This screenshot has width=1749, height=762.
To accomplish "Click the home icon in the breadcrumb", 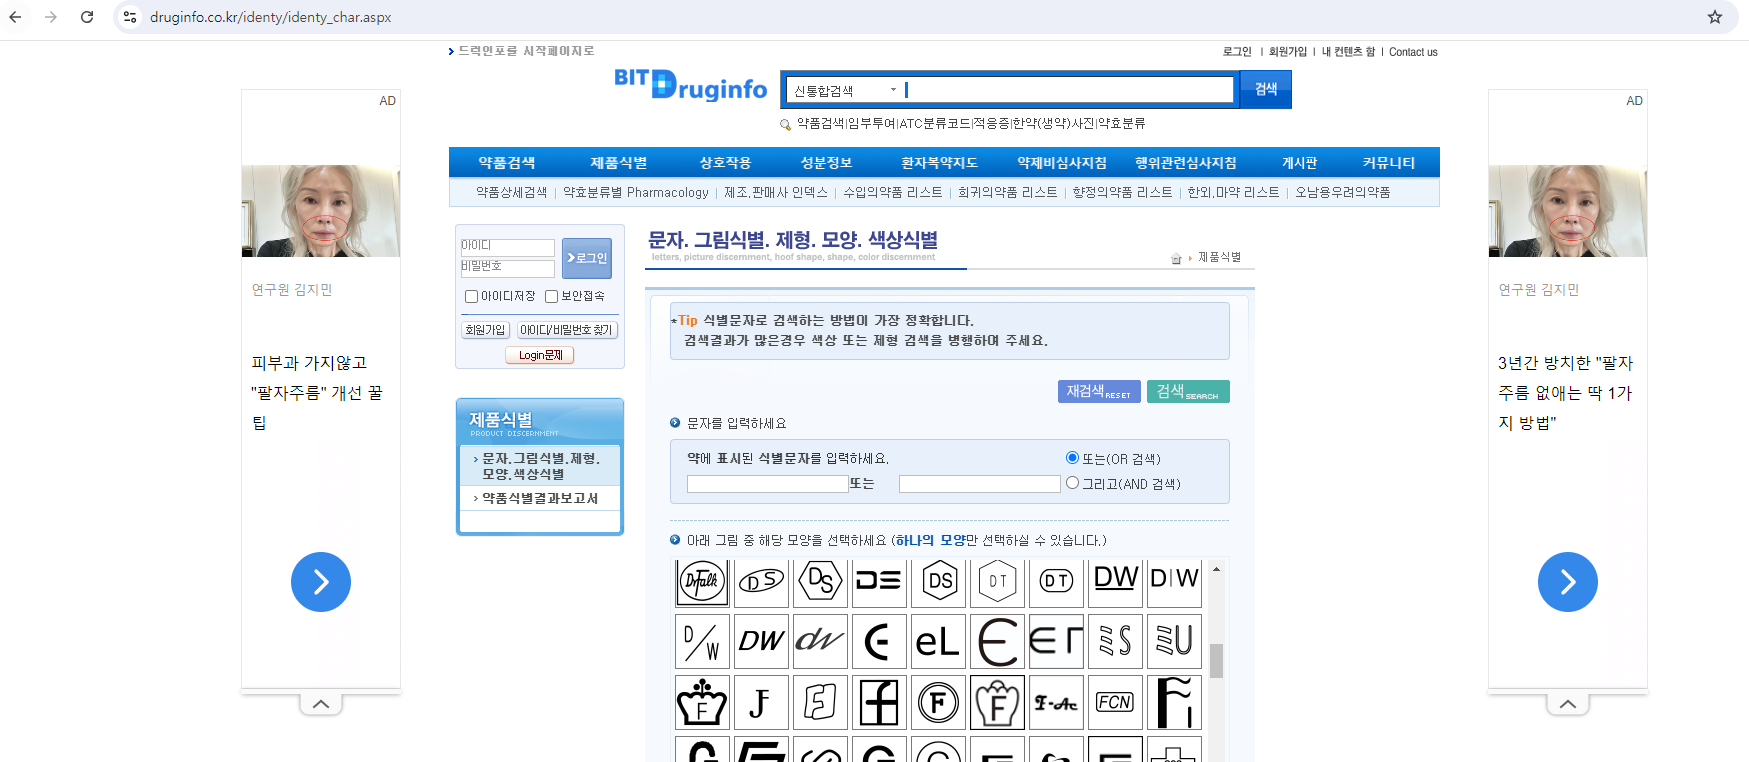I will point(1176,259).
